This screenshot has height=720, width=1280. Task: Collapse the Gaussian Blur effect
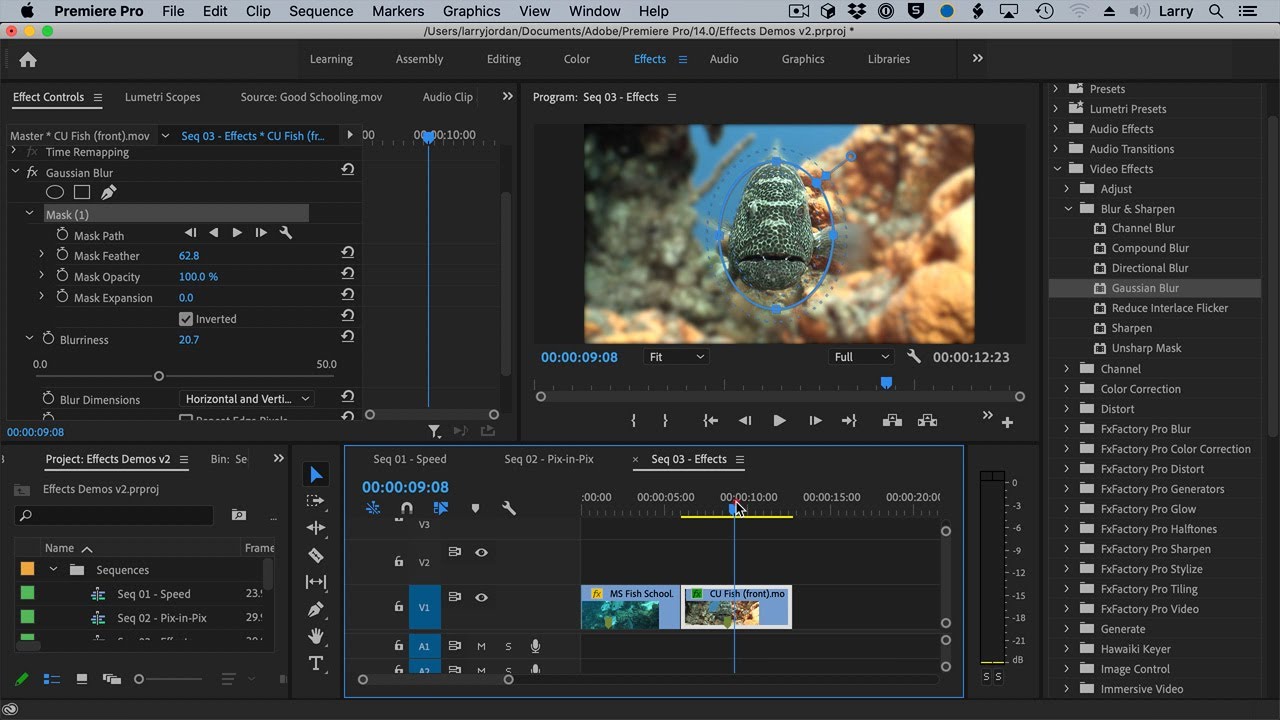click(x=15, y=172)
